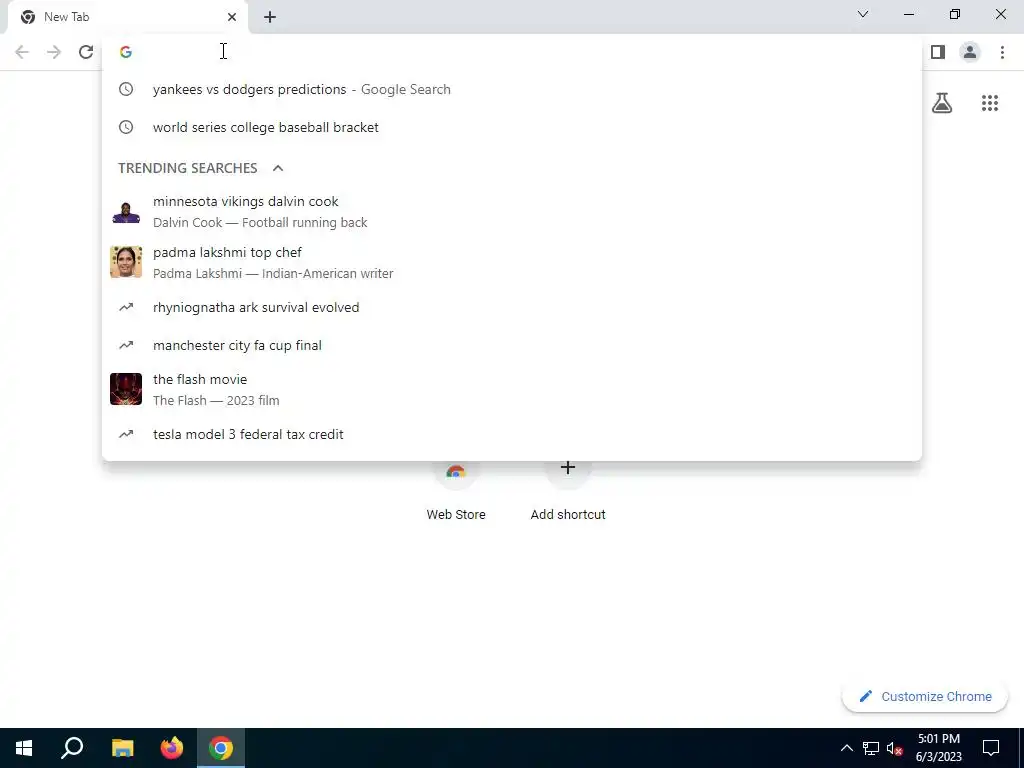The image size is (1024, 768).
Task: Click the Google G icon in address bar
Action: click(x=126, y=52)
